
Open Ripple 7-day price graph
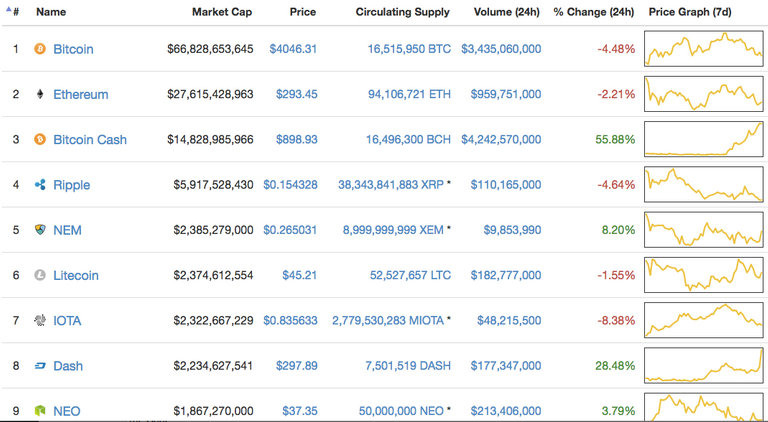(704, 184)
